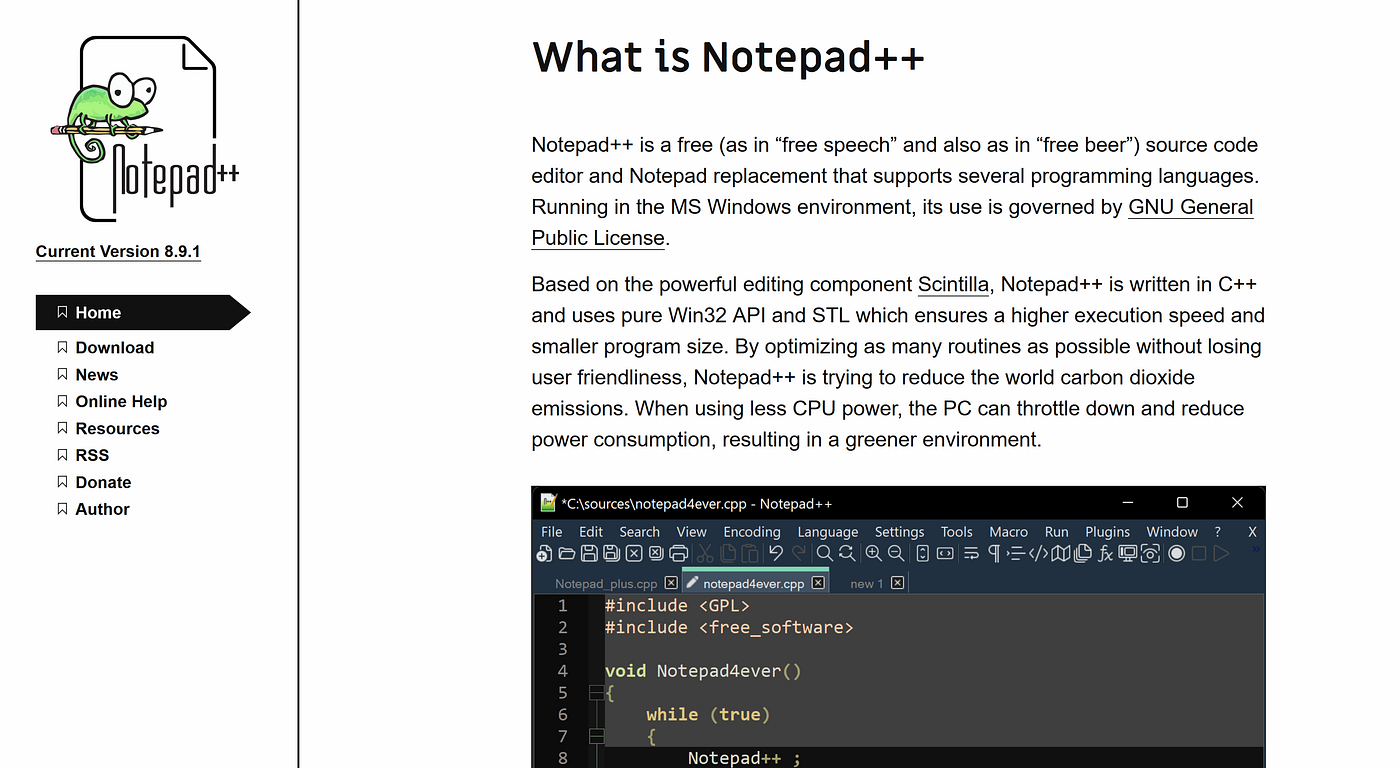Image resolution: width=1400 pixels, height=768 pixels.
Task: Click the Current Version 8.9.1 link
Action: tap(118, 252)
